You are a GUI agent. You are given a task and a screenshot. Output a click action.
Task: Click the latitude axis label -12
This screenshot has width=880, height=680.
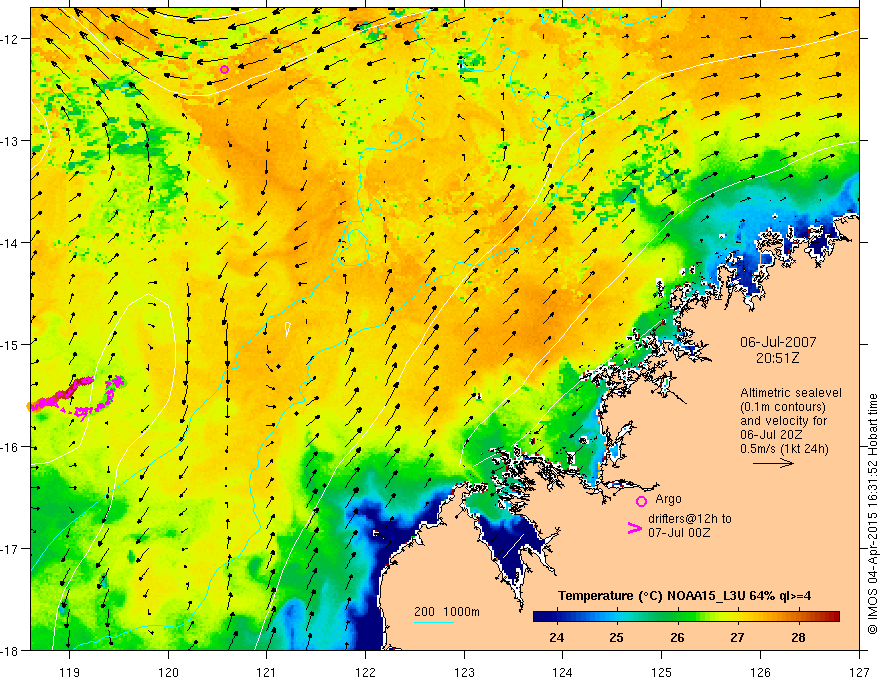coord(11,39)
